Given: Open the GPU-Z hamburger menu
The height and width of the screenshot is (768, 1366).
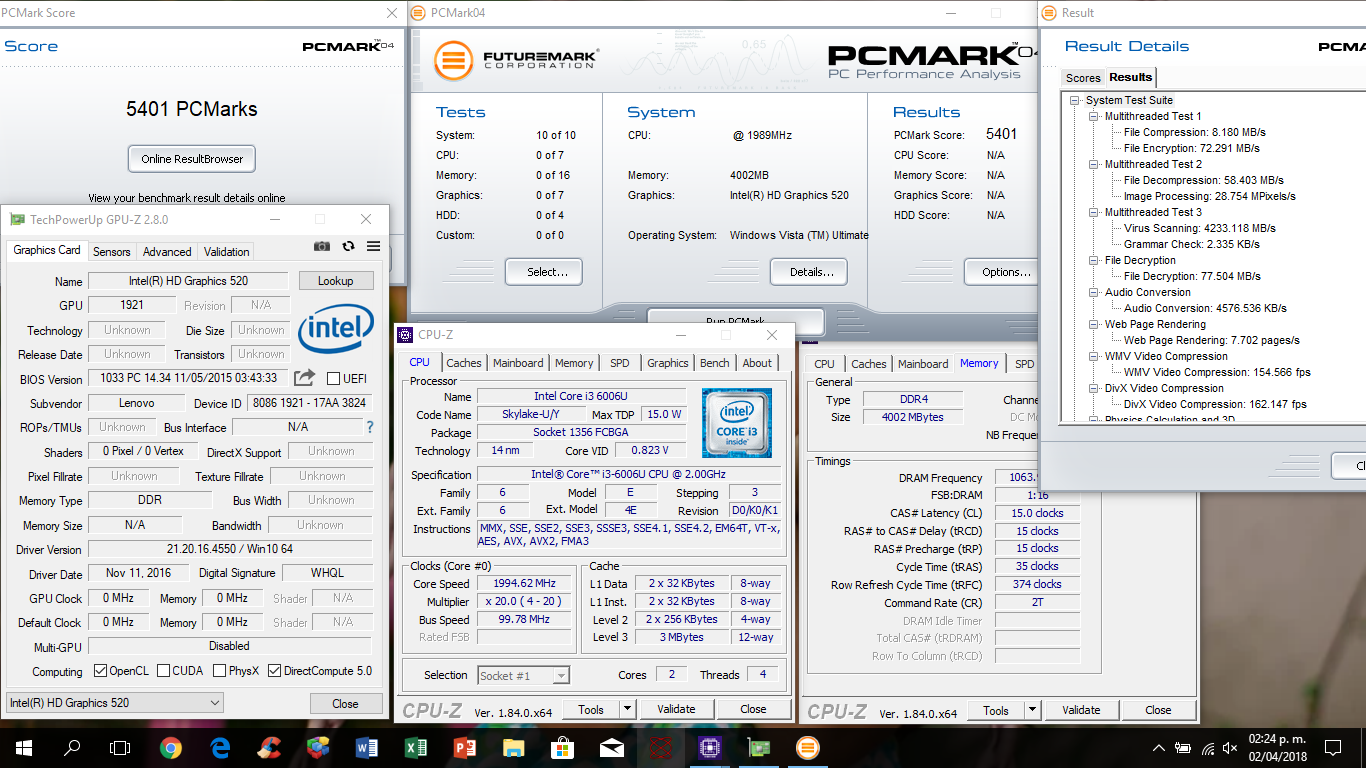Looking at the screenshot, I should pyautogui.click(x=373, y=246).
